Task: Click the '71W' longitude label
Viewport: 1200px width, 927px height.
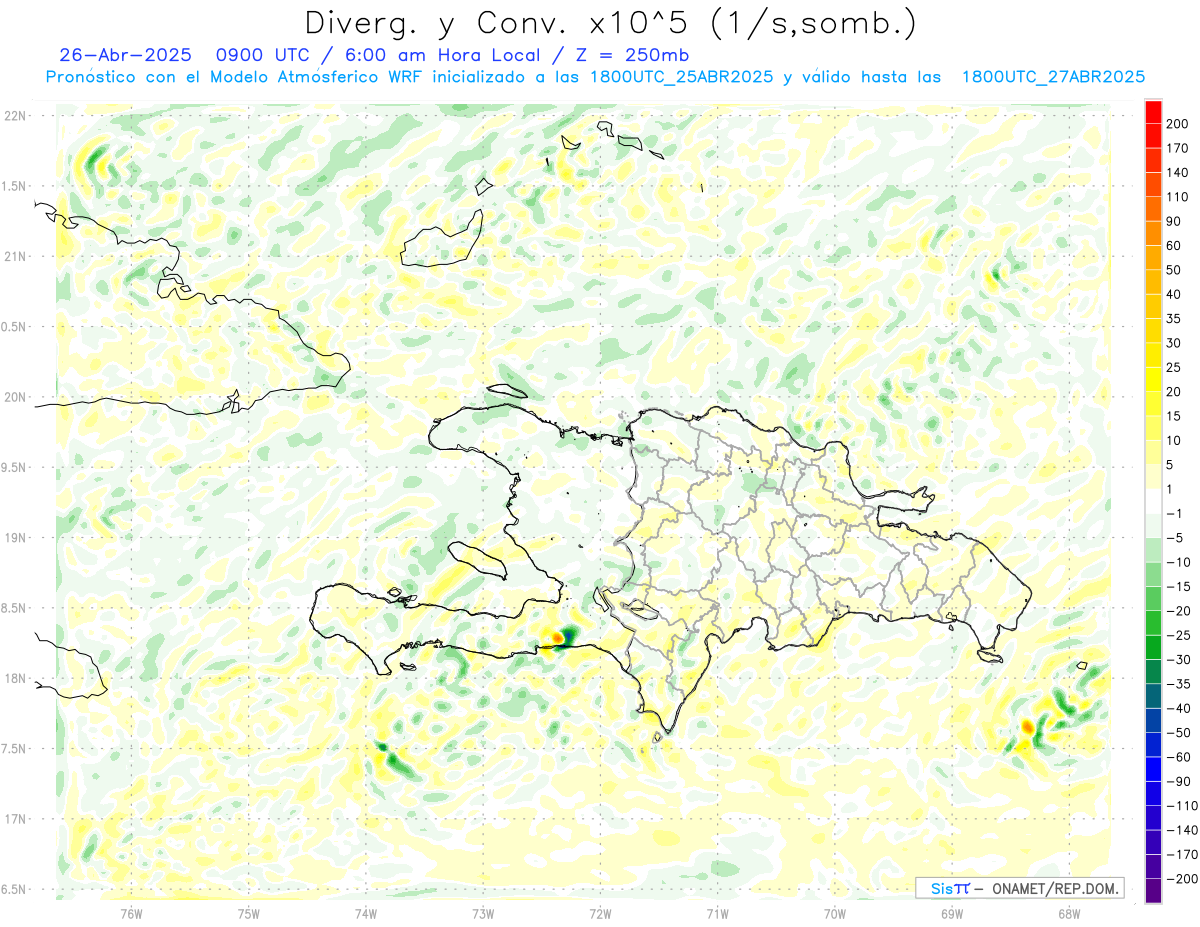Action: [717, 913]
